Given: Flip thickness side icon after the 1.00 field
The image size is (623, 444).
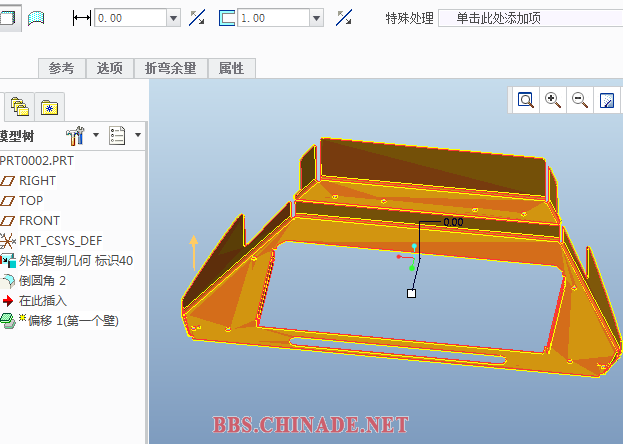Looking at the screenshot, I should click(x=343, y=18).
